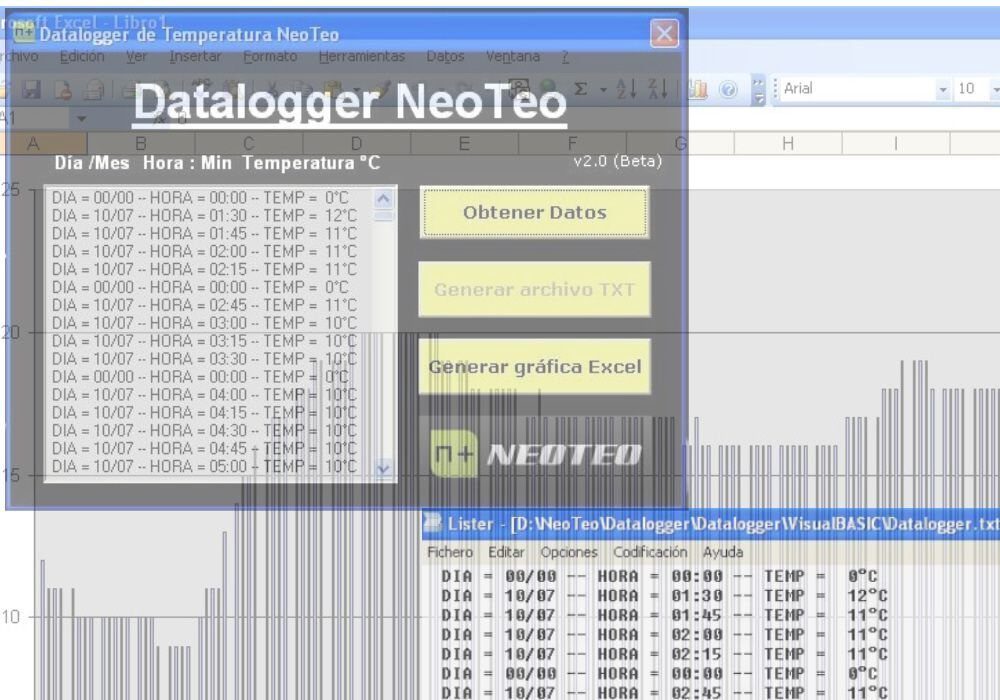Select list row HORA = 04:15 in Datalogger
The height and width of the screenshot is (700, 1000).
(204, 412)
